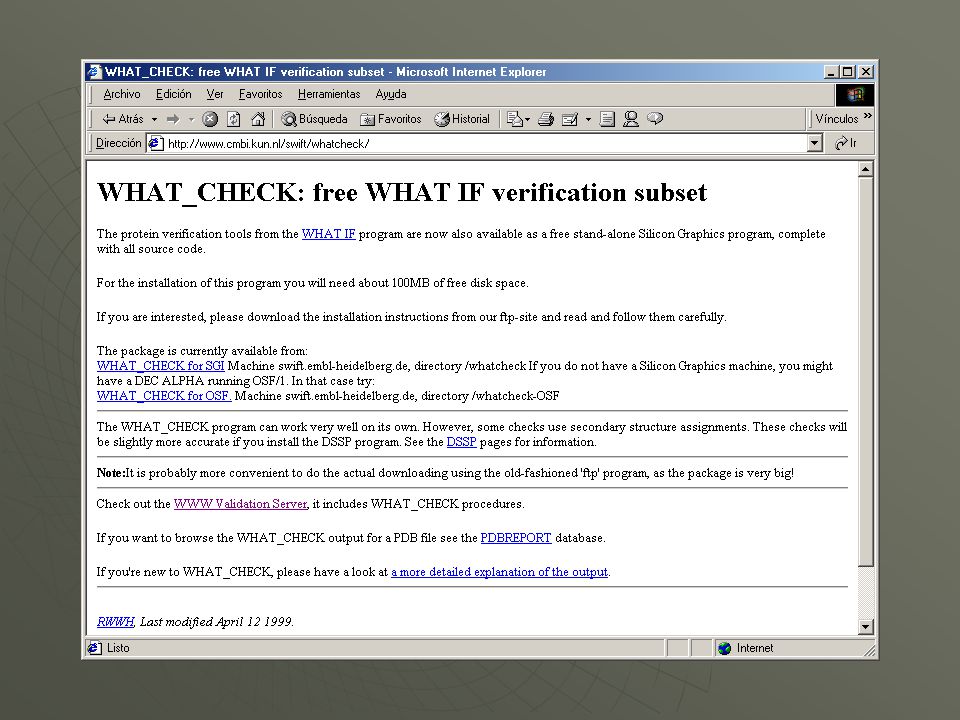Click the Windows logo throbber

tap(854, 95)
